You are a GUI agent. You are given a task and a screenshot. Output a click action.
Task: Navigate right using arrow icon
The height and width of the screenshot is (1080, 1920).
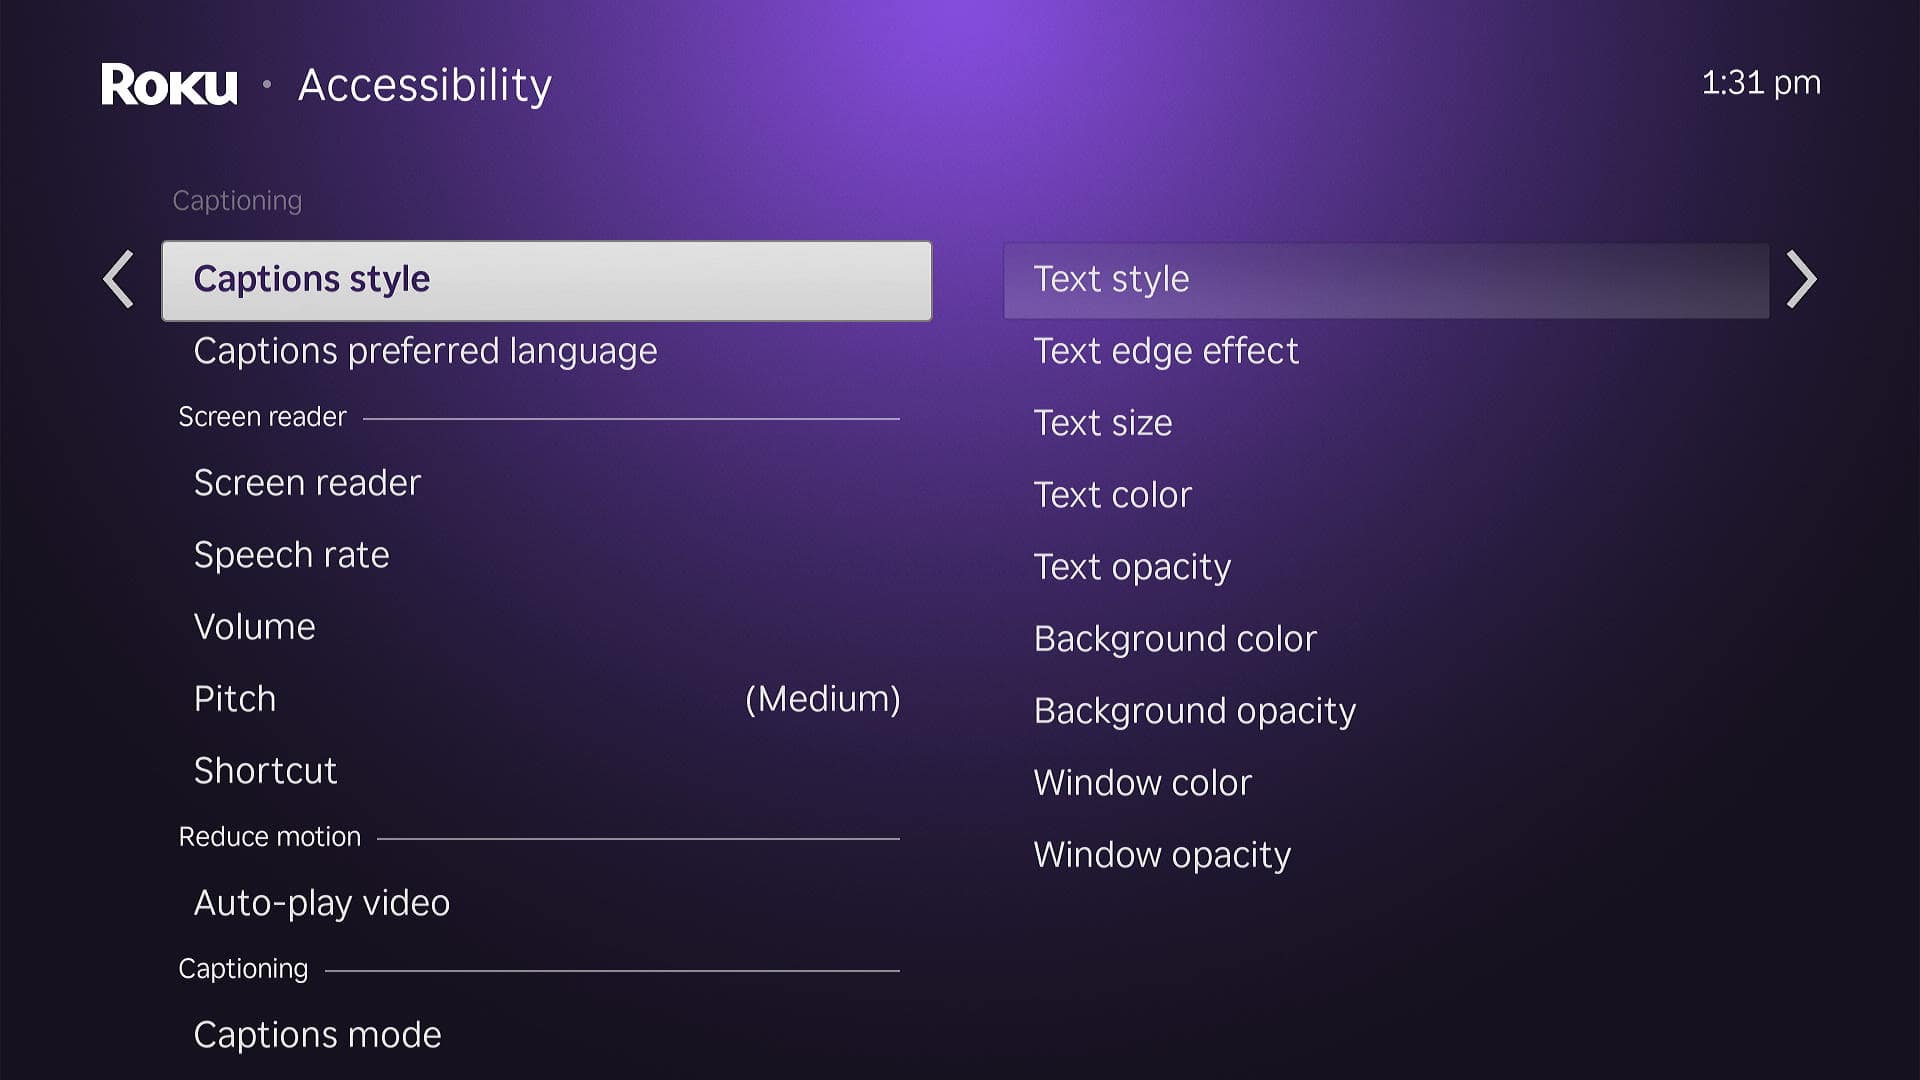tap(1800, 278)
